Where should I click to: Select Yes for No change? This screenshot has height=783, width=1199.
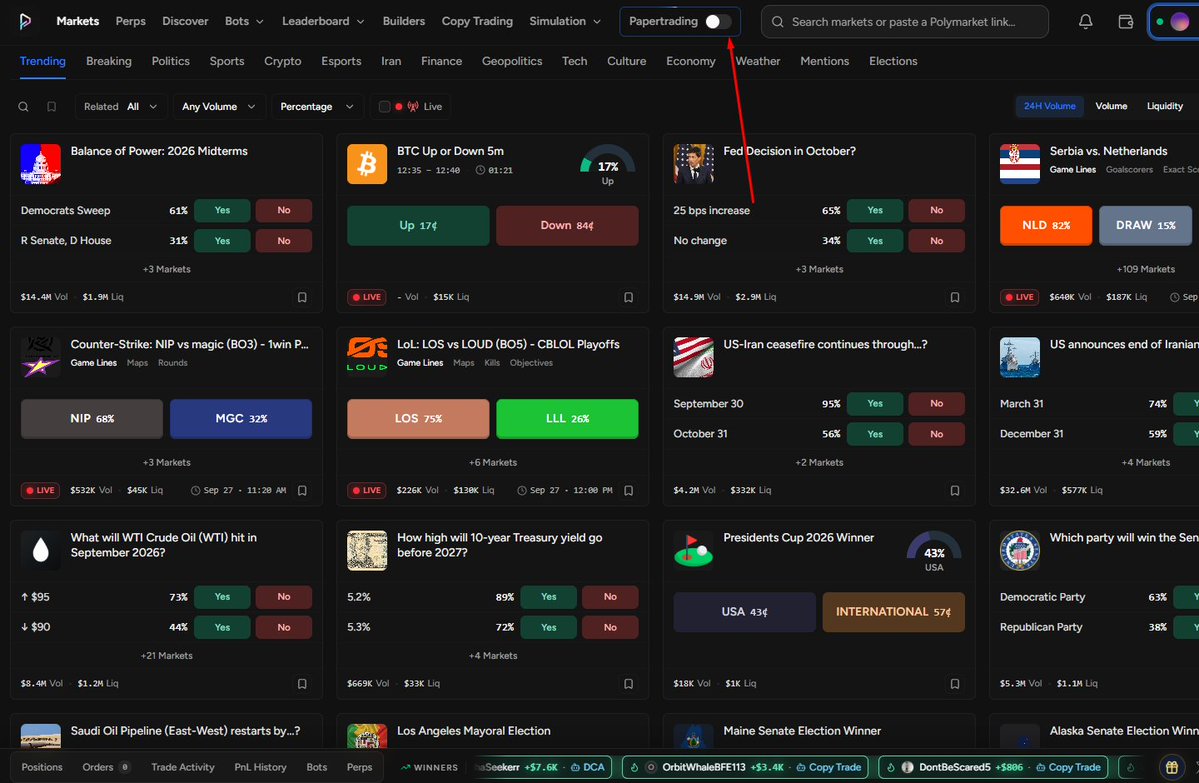pyautogui.click(x=876, y=241)
